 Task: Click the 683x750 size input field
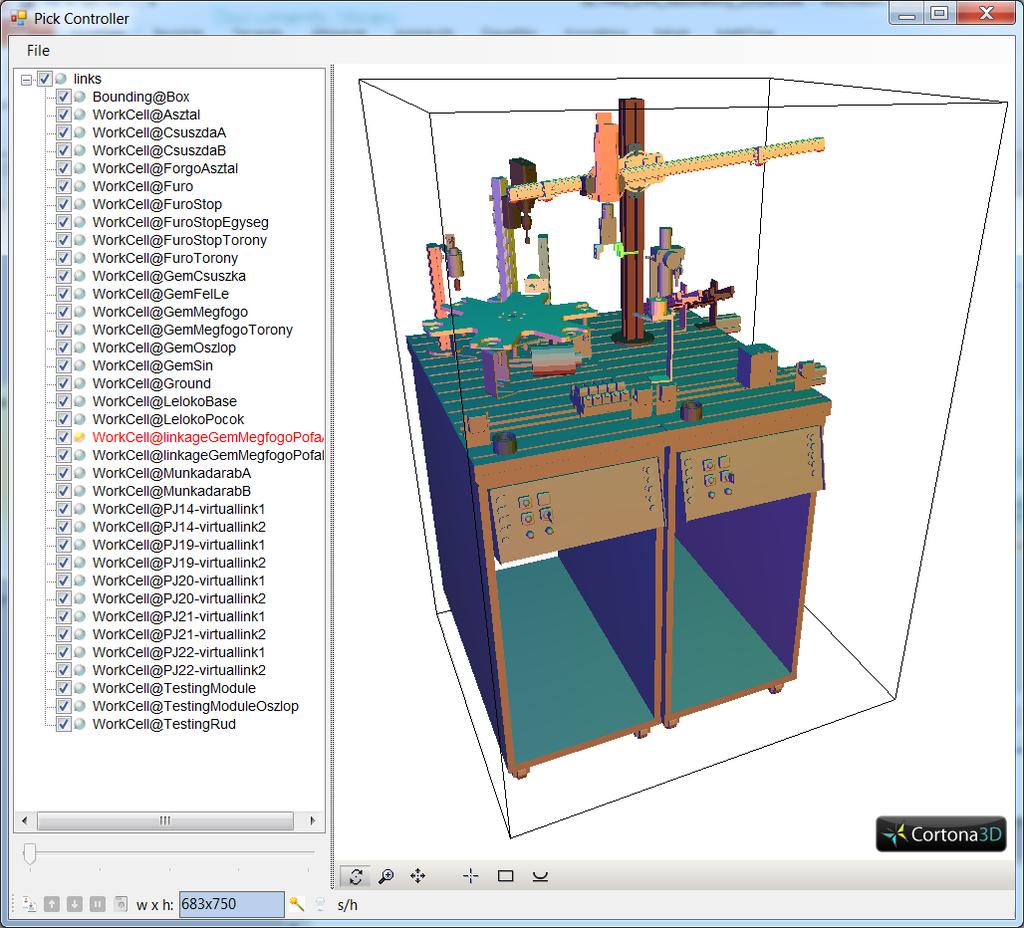pos(232,904)
